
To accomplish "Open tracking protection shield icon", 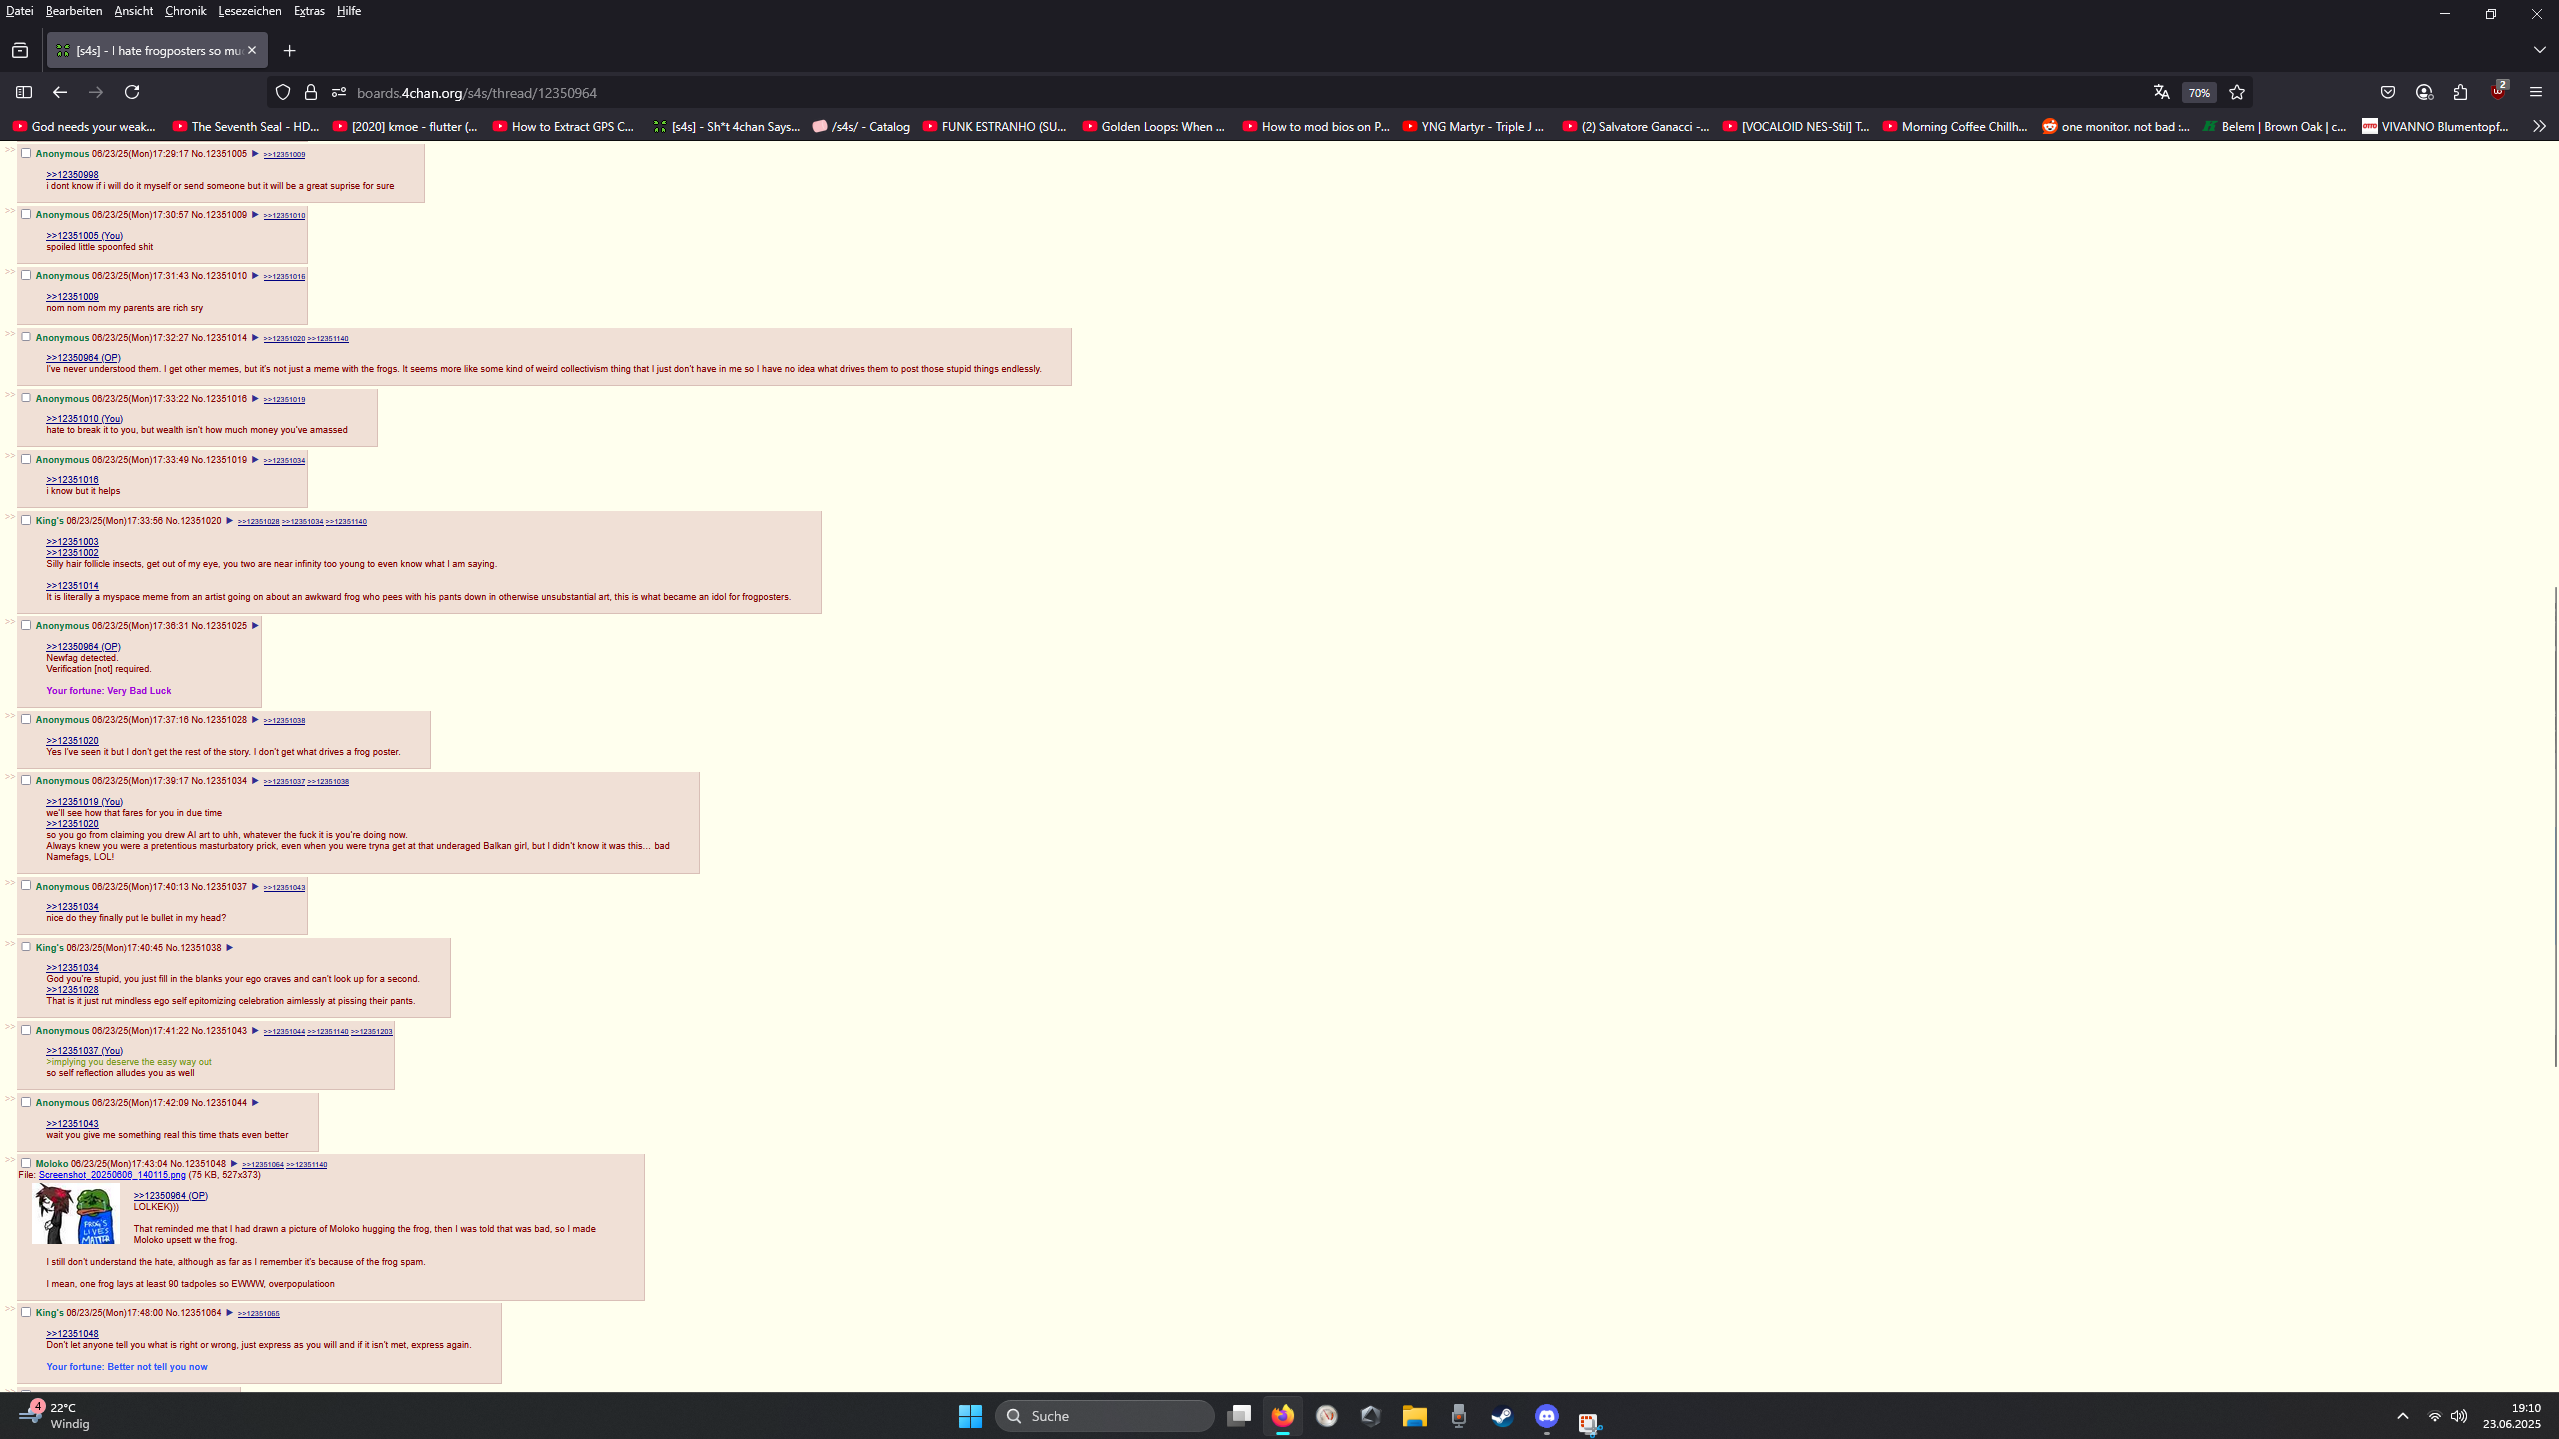I will [x=283, y=92].
